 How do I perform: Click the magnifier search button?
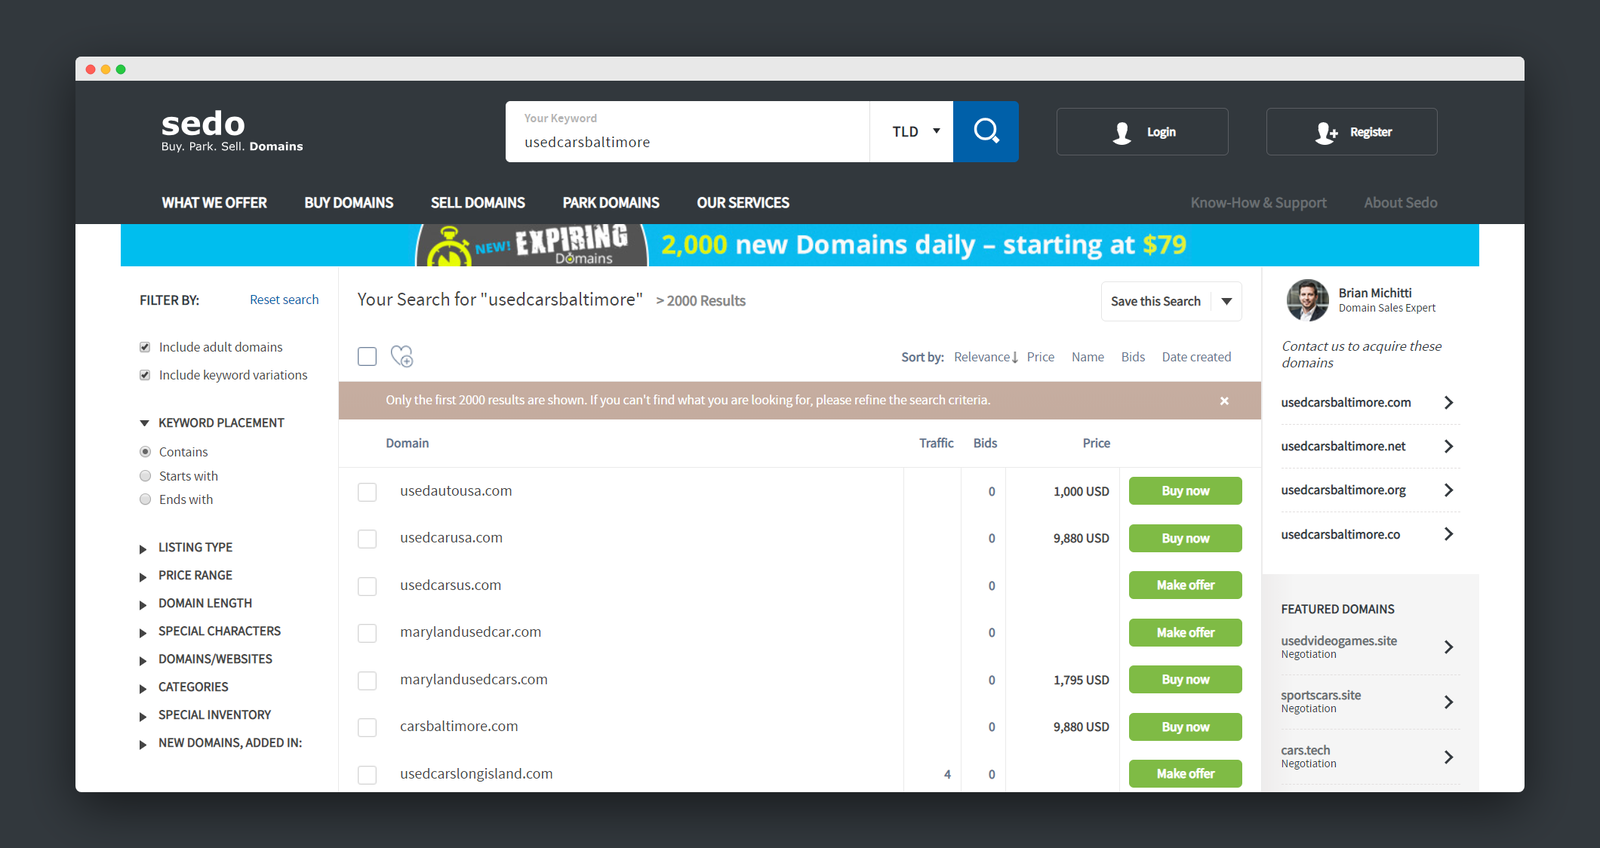[986, 131]
